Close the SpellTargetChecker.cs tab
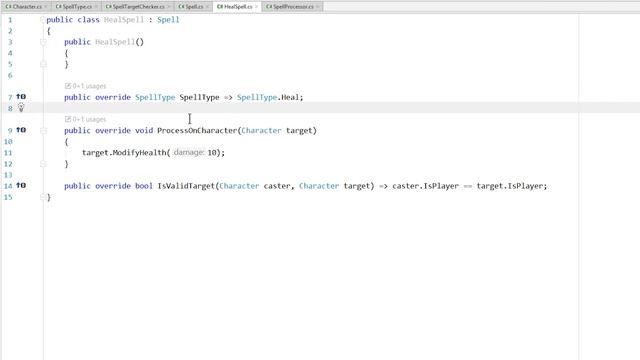 click(x=168, y=7)
